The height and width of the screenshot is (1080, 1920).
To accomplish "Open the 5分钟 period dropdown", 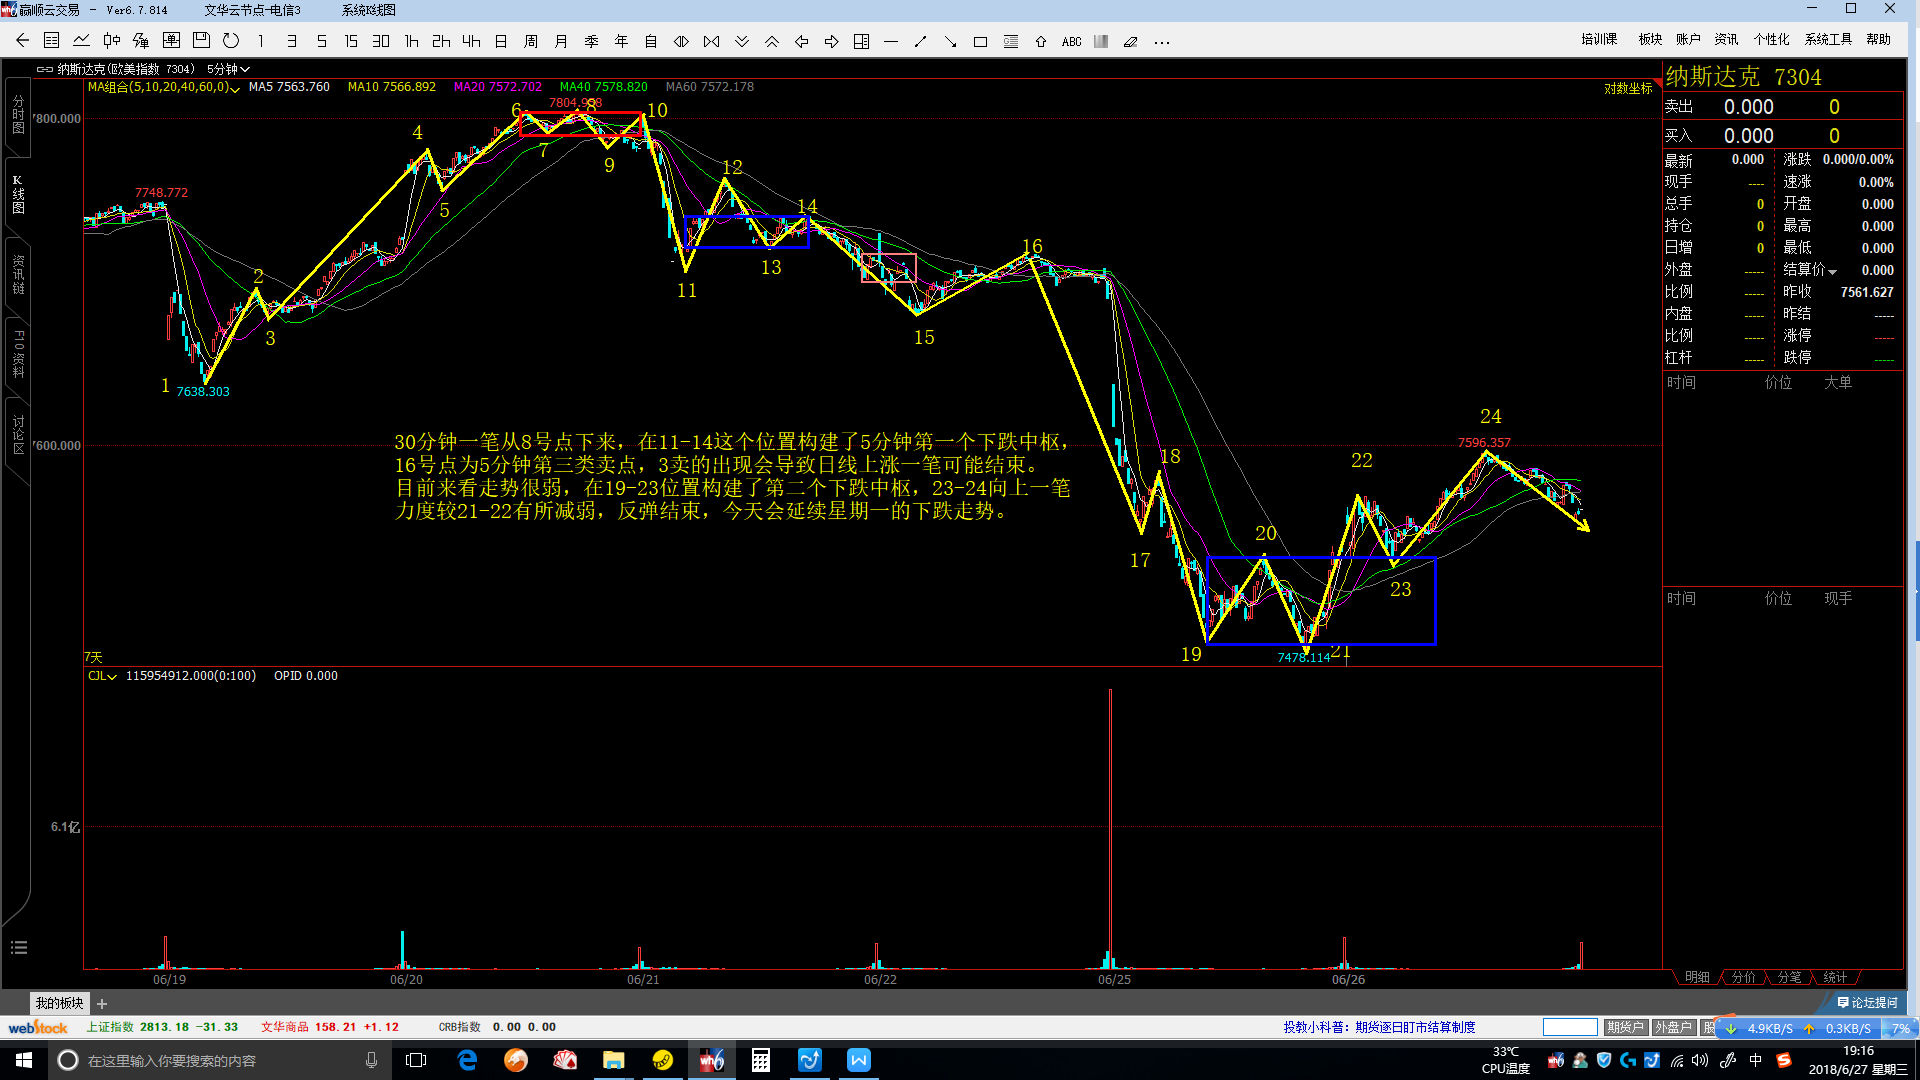I will pyautogui.click(x=228, y=69).
